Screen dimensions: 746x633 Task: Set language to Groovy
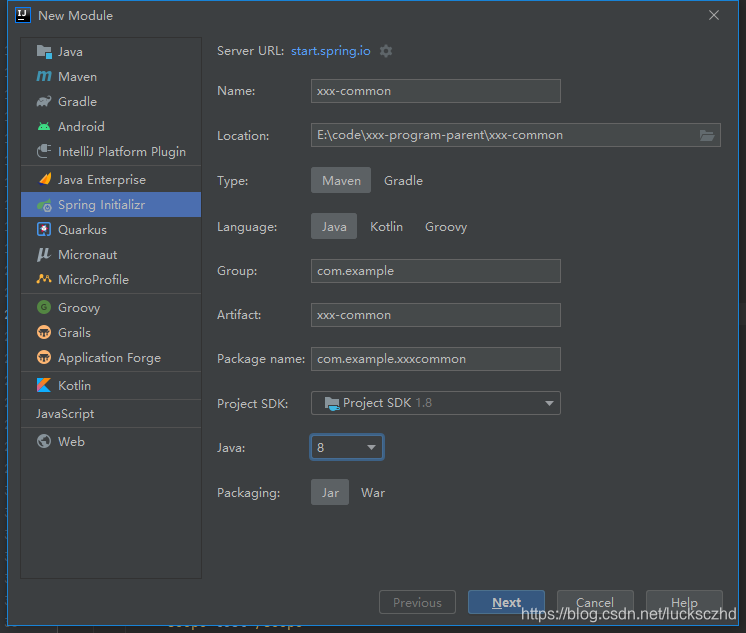446,227
